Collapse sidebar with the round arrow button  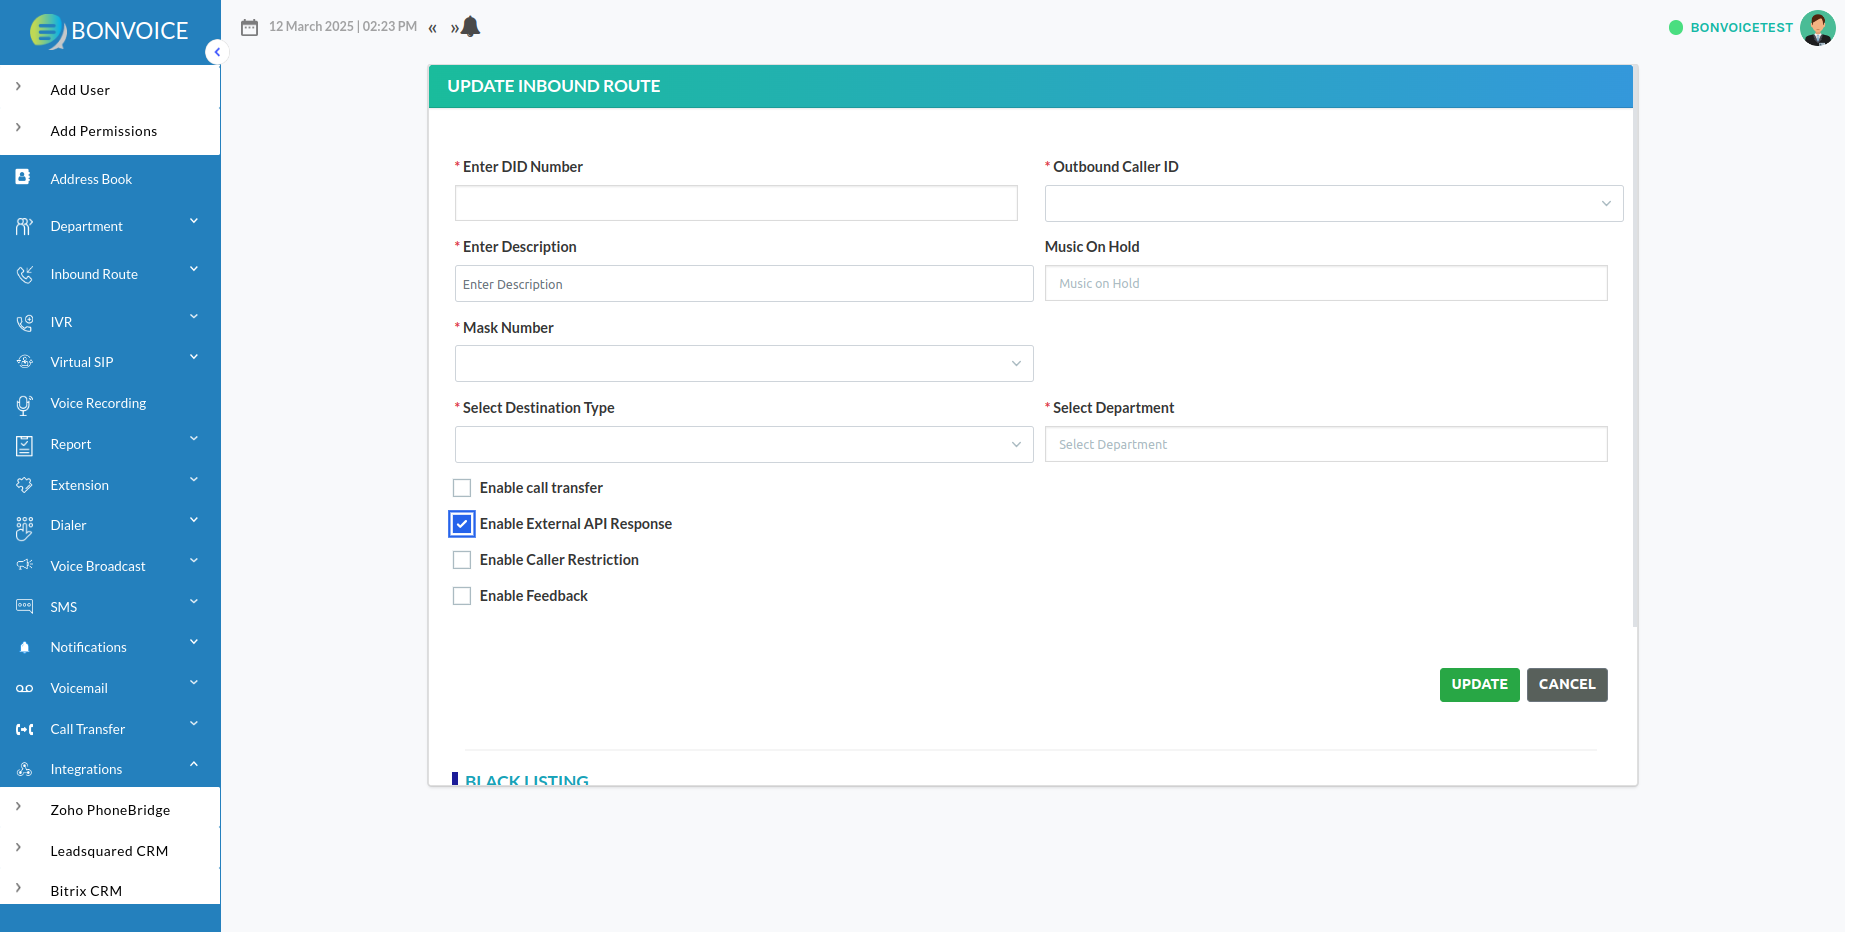click(217, 52)
